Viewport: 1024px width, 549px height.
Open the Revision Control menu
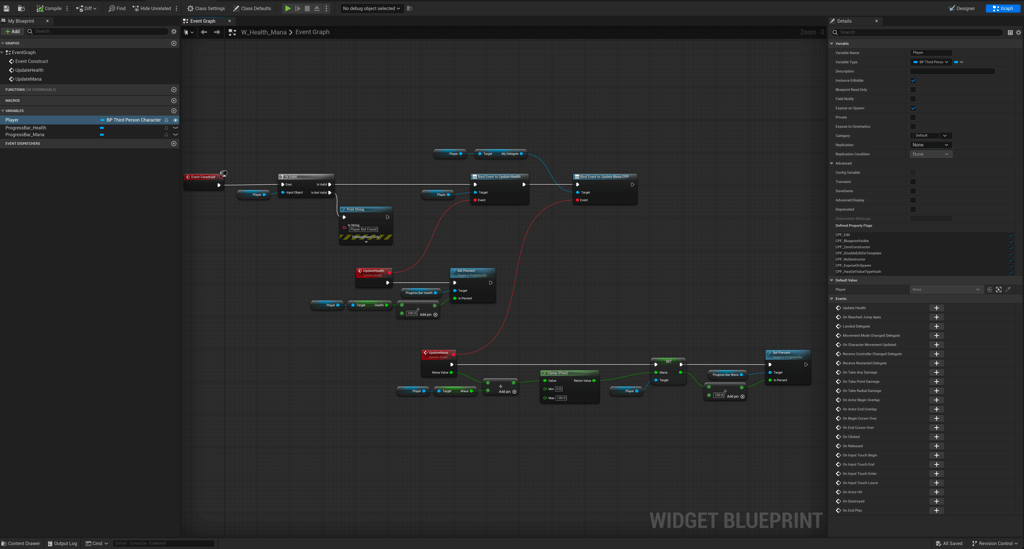click(995, 543)
